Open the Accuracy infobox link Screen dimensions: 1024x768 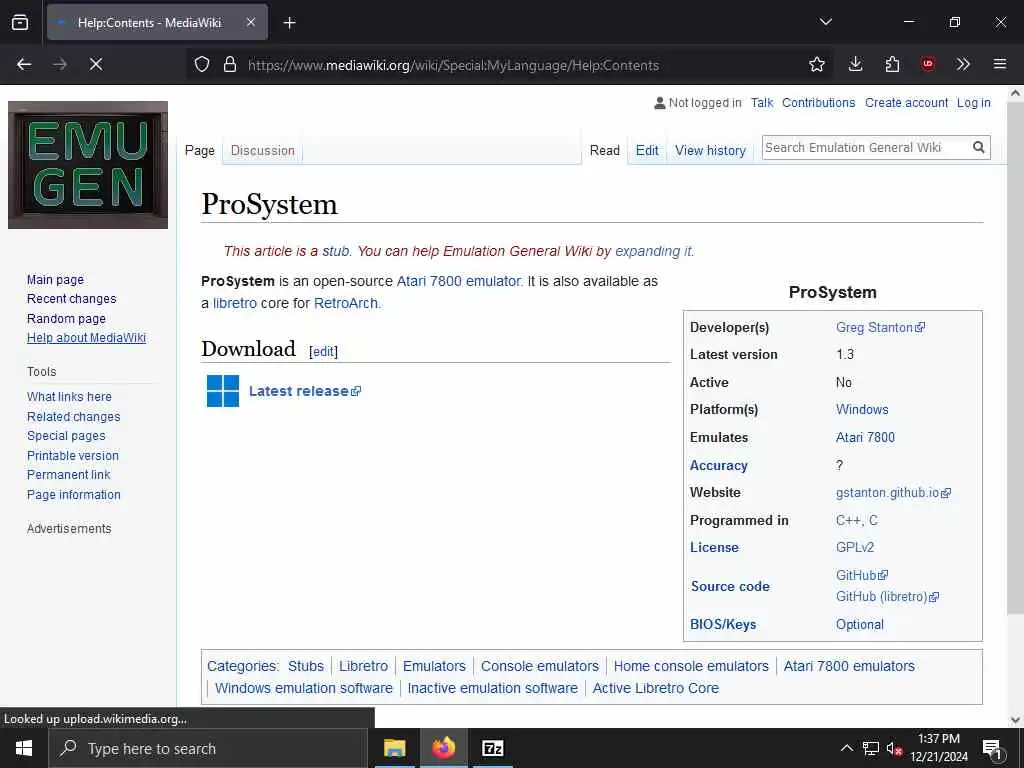[718, 466]
